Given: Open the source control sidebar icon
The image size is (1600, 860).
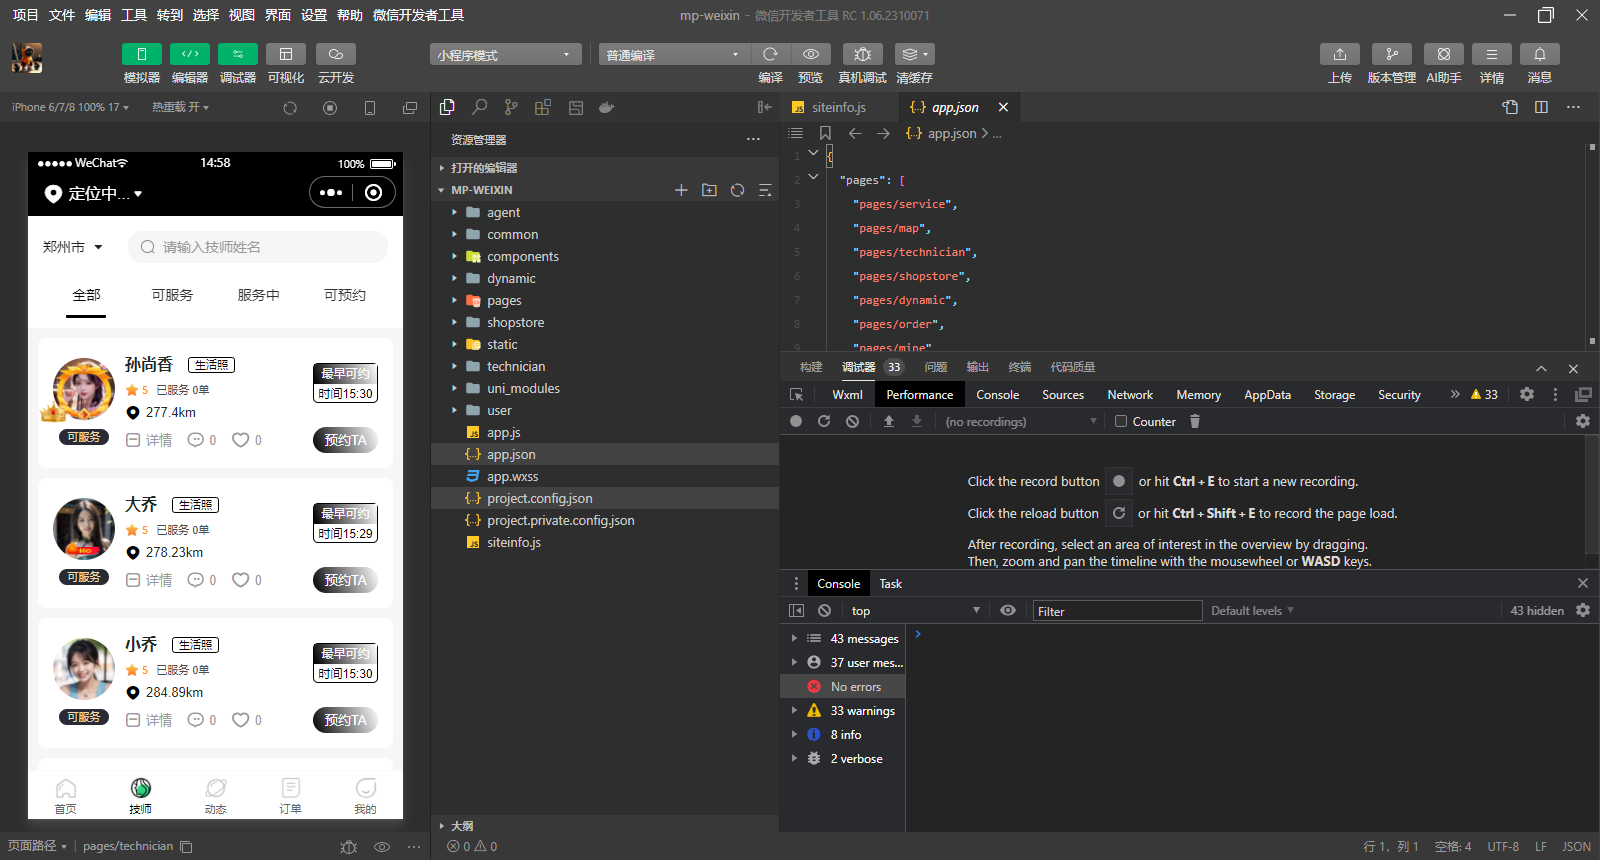Looking at the screenshot, I should tap(511, 107).
